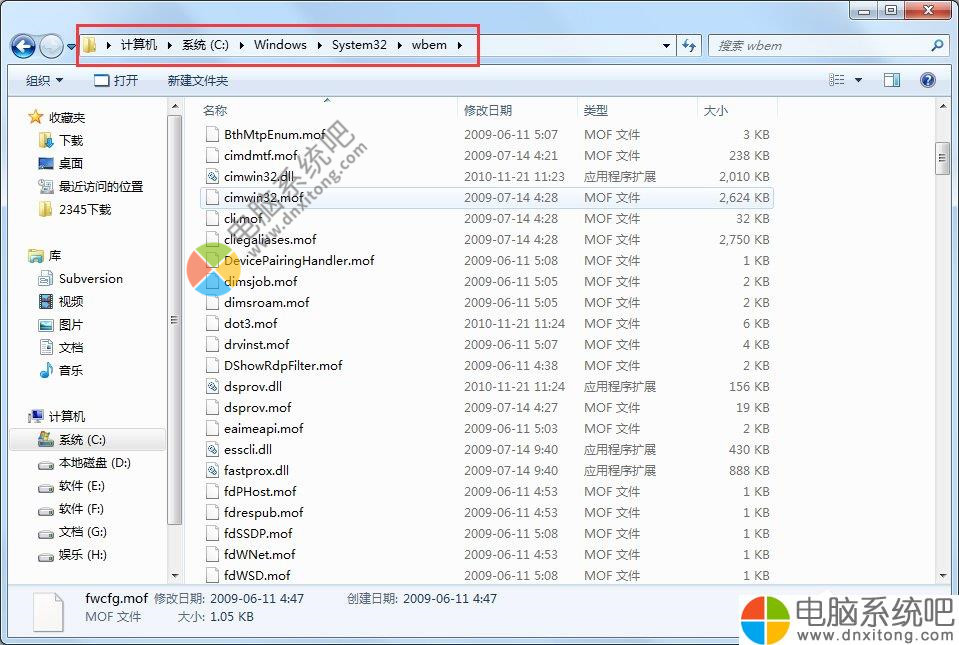
Task: Open the 组织 menu
Action: [x=44, y=81]
